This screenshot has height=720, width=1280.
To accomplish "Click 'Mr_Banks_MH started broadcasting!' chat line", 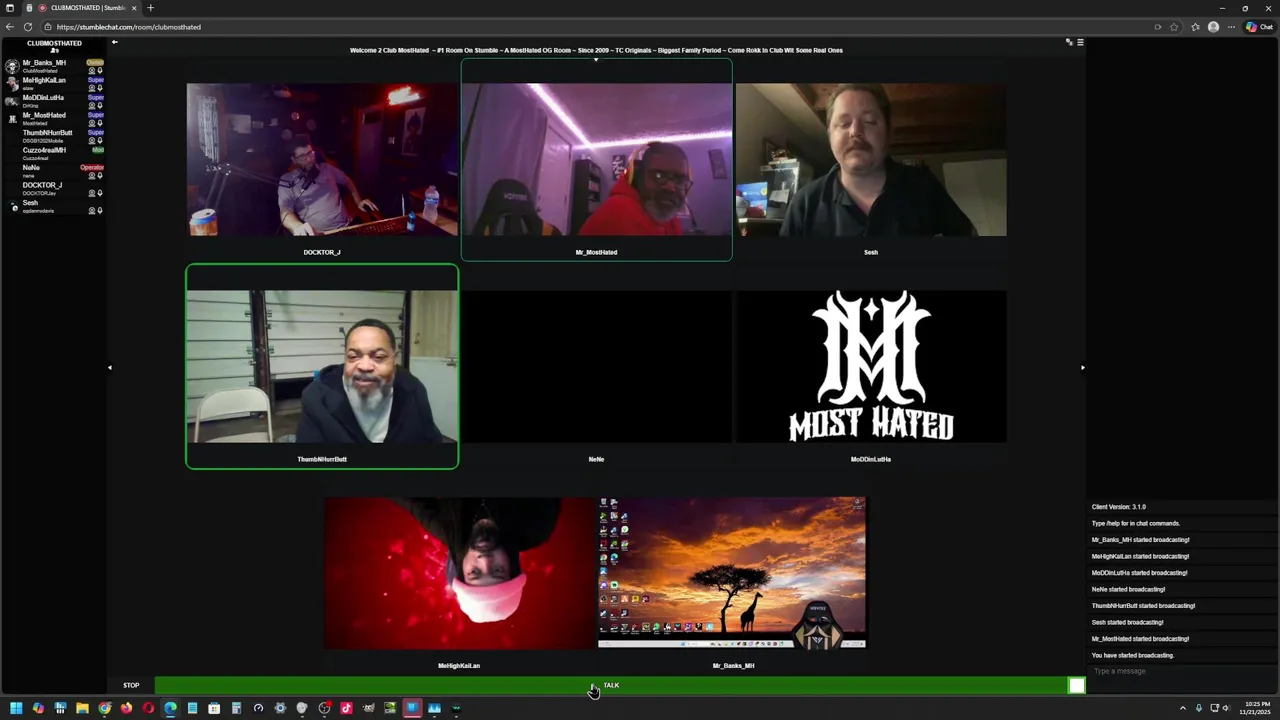I will point(1140,540).
